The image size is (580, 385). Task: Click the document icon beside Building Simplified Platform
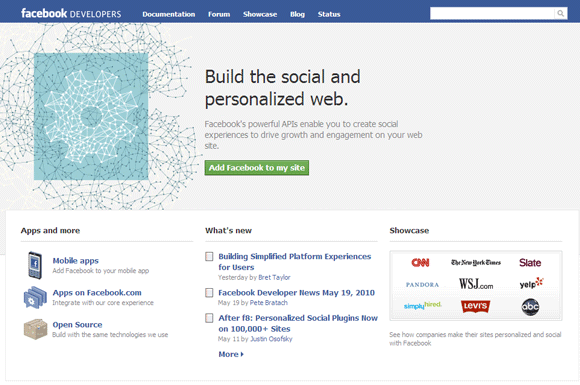click(x=209, y=256)
